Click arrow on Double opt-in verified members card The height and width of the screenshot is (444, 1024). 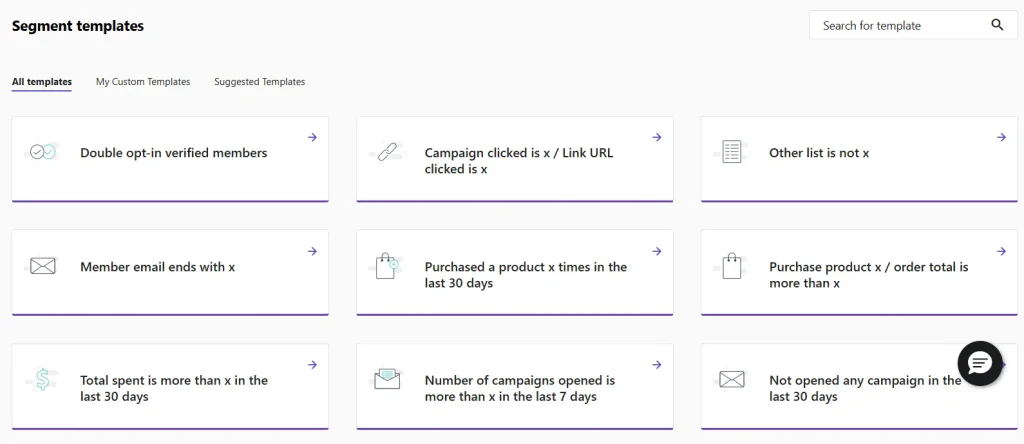pyautogui.click(x=312, y=137)
